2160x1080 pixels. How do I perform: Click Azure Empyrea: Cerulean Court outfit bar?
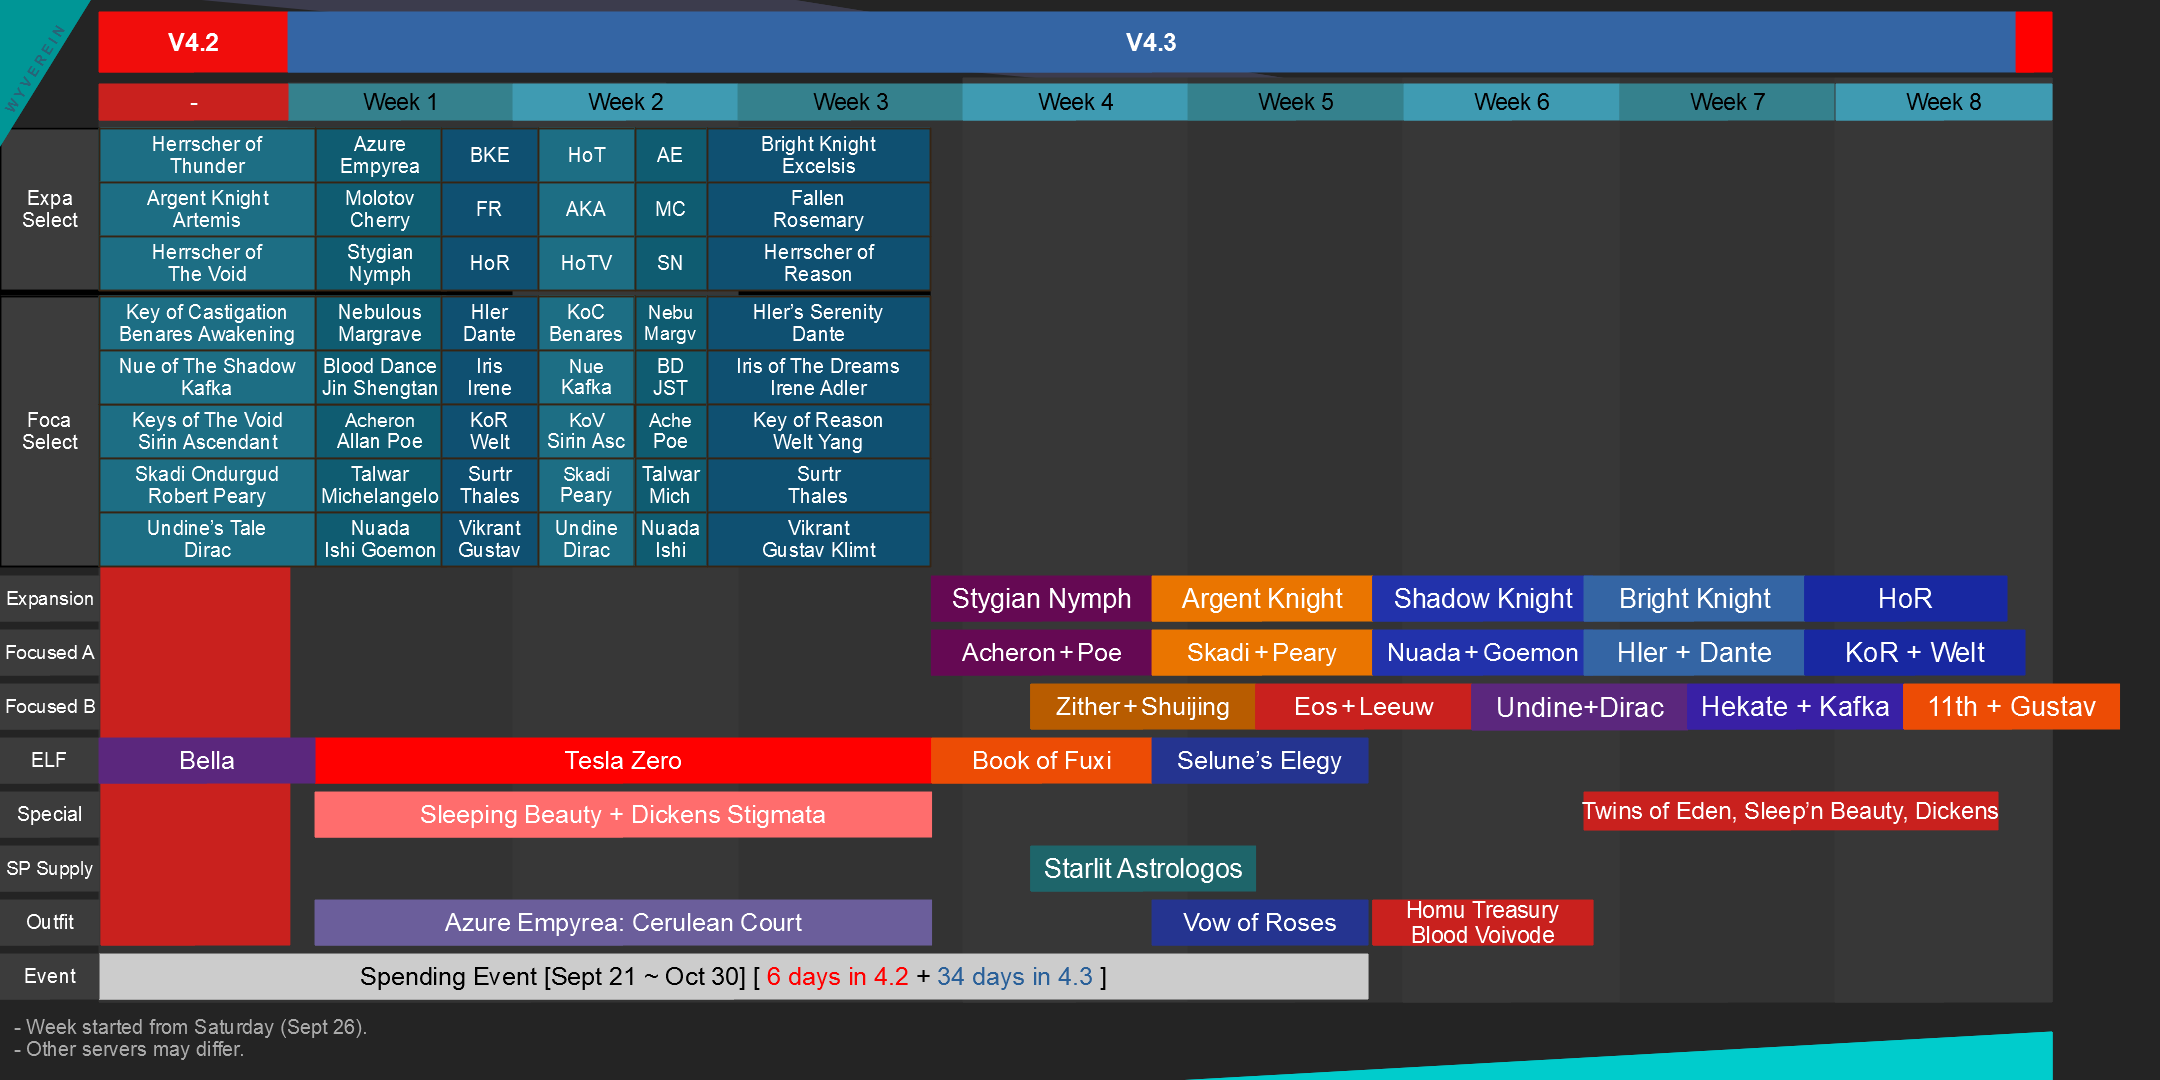click(x=623, y=922)
